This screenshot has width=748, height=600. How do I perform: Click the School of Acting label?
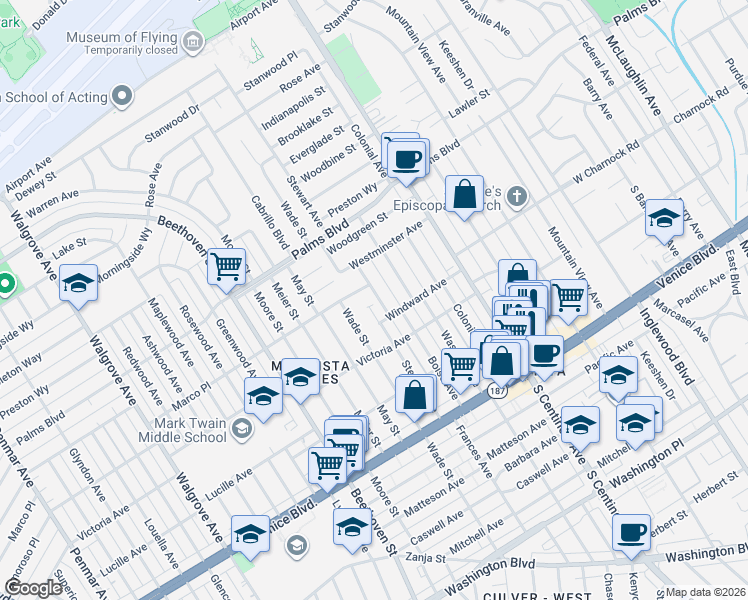coord(54,97)
